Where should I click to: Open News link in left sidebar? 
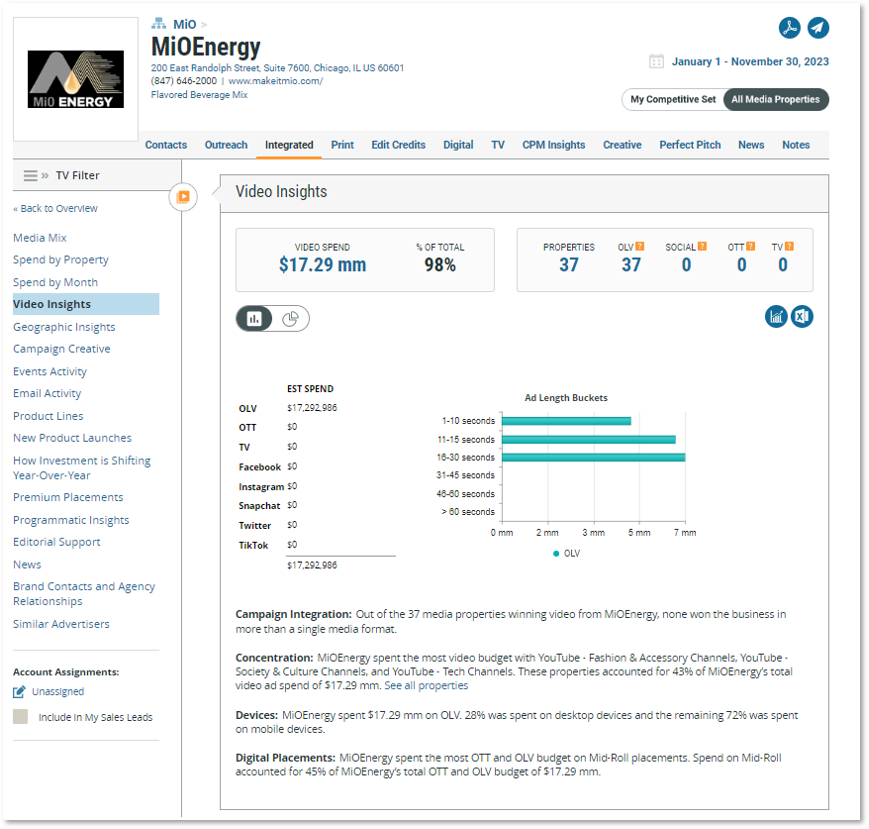[x=27, y=565]
